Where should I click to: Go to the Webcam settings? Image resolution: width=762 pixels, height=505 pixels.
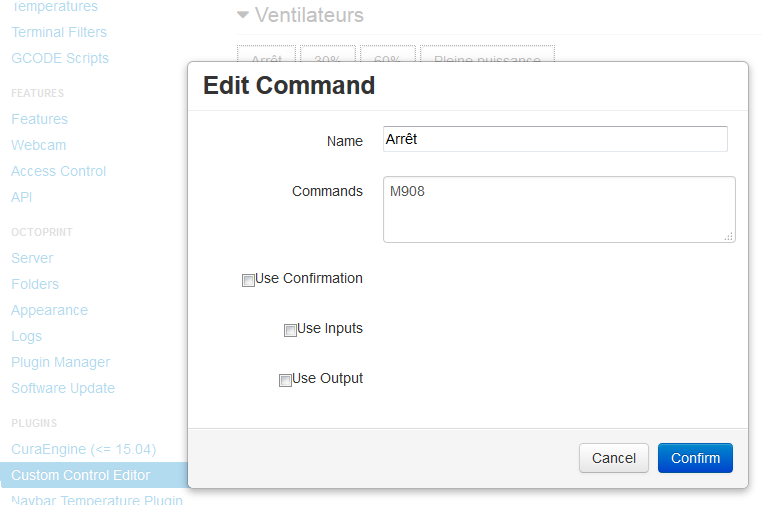[x=38, y=145]
